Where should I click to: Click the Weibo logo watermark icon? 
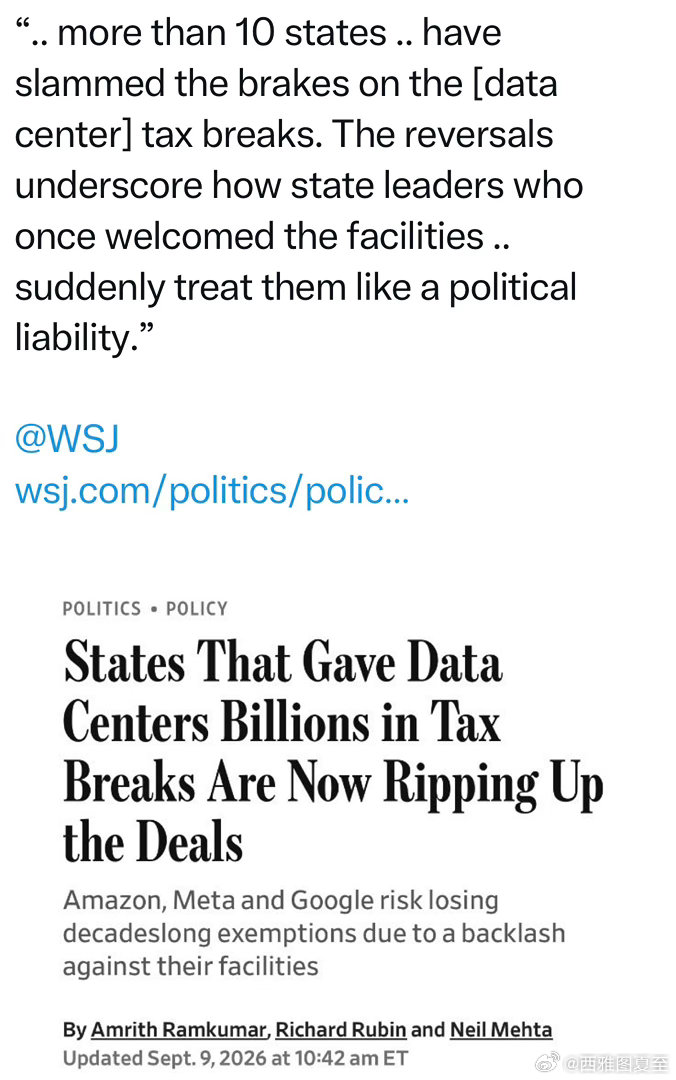click(x=548, y=1063)
